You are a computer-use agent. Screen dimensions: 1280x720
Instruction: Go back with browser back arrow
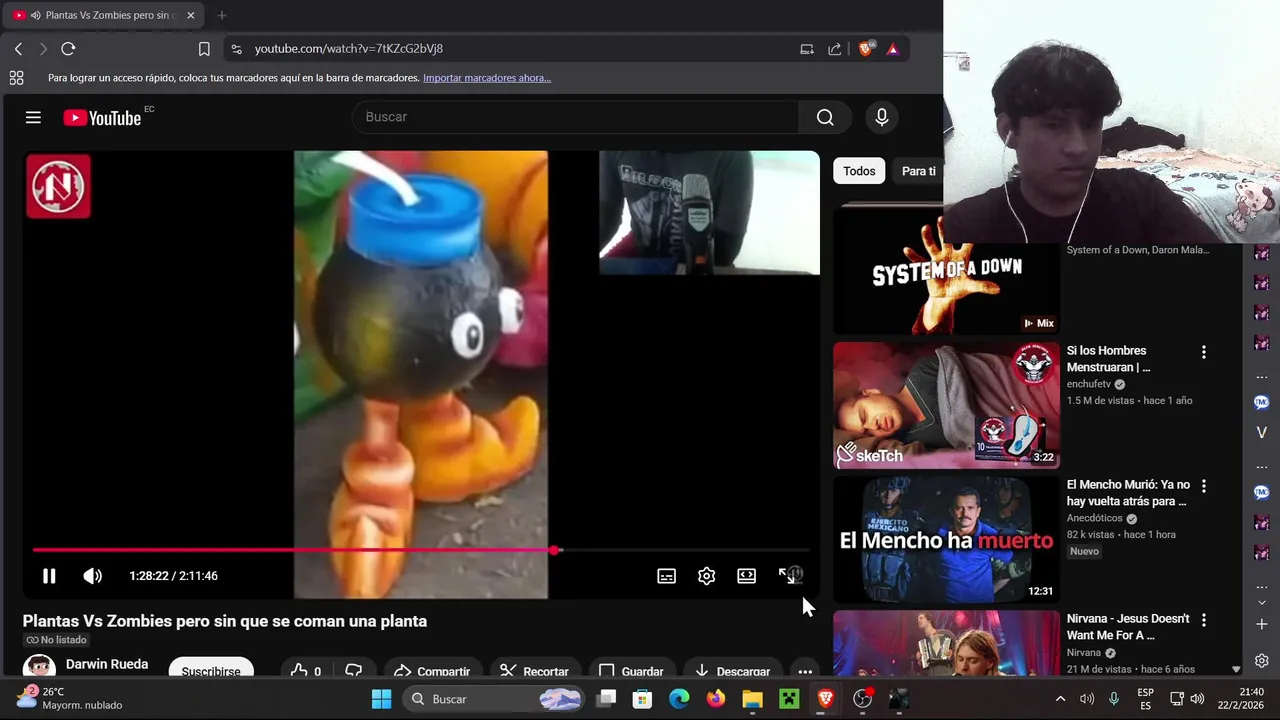coord(18,48)
